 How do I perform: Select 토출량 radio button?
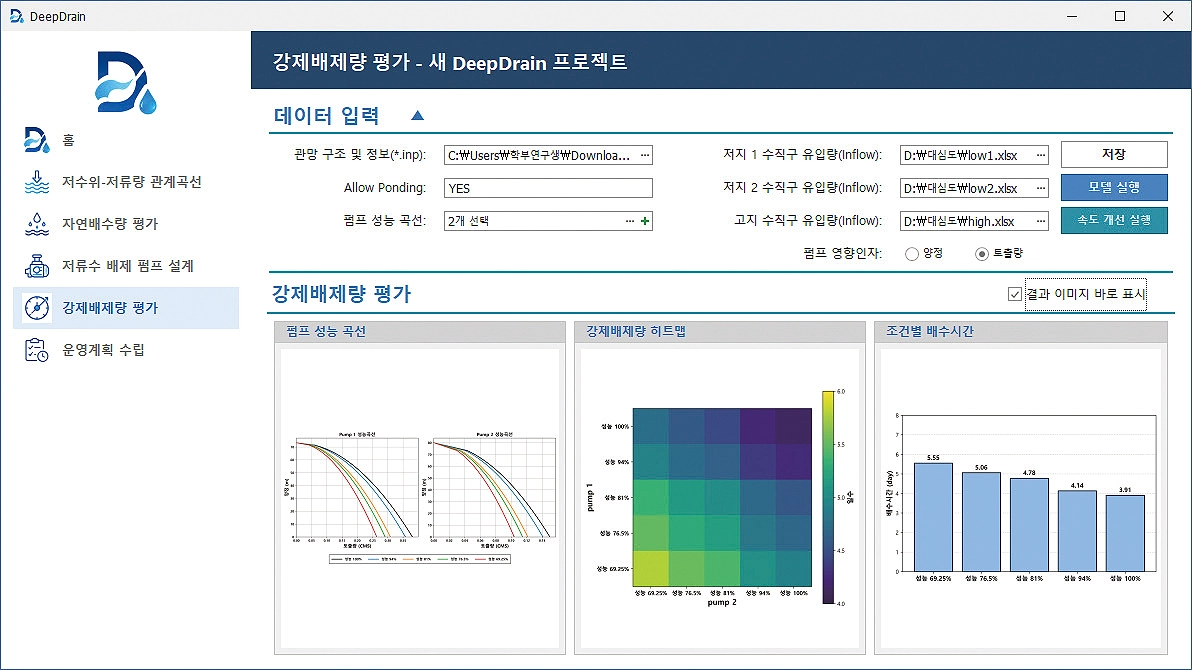981,254
